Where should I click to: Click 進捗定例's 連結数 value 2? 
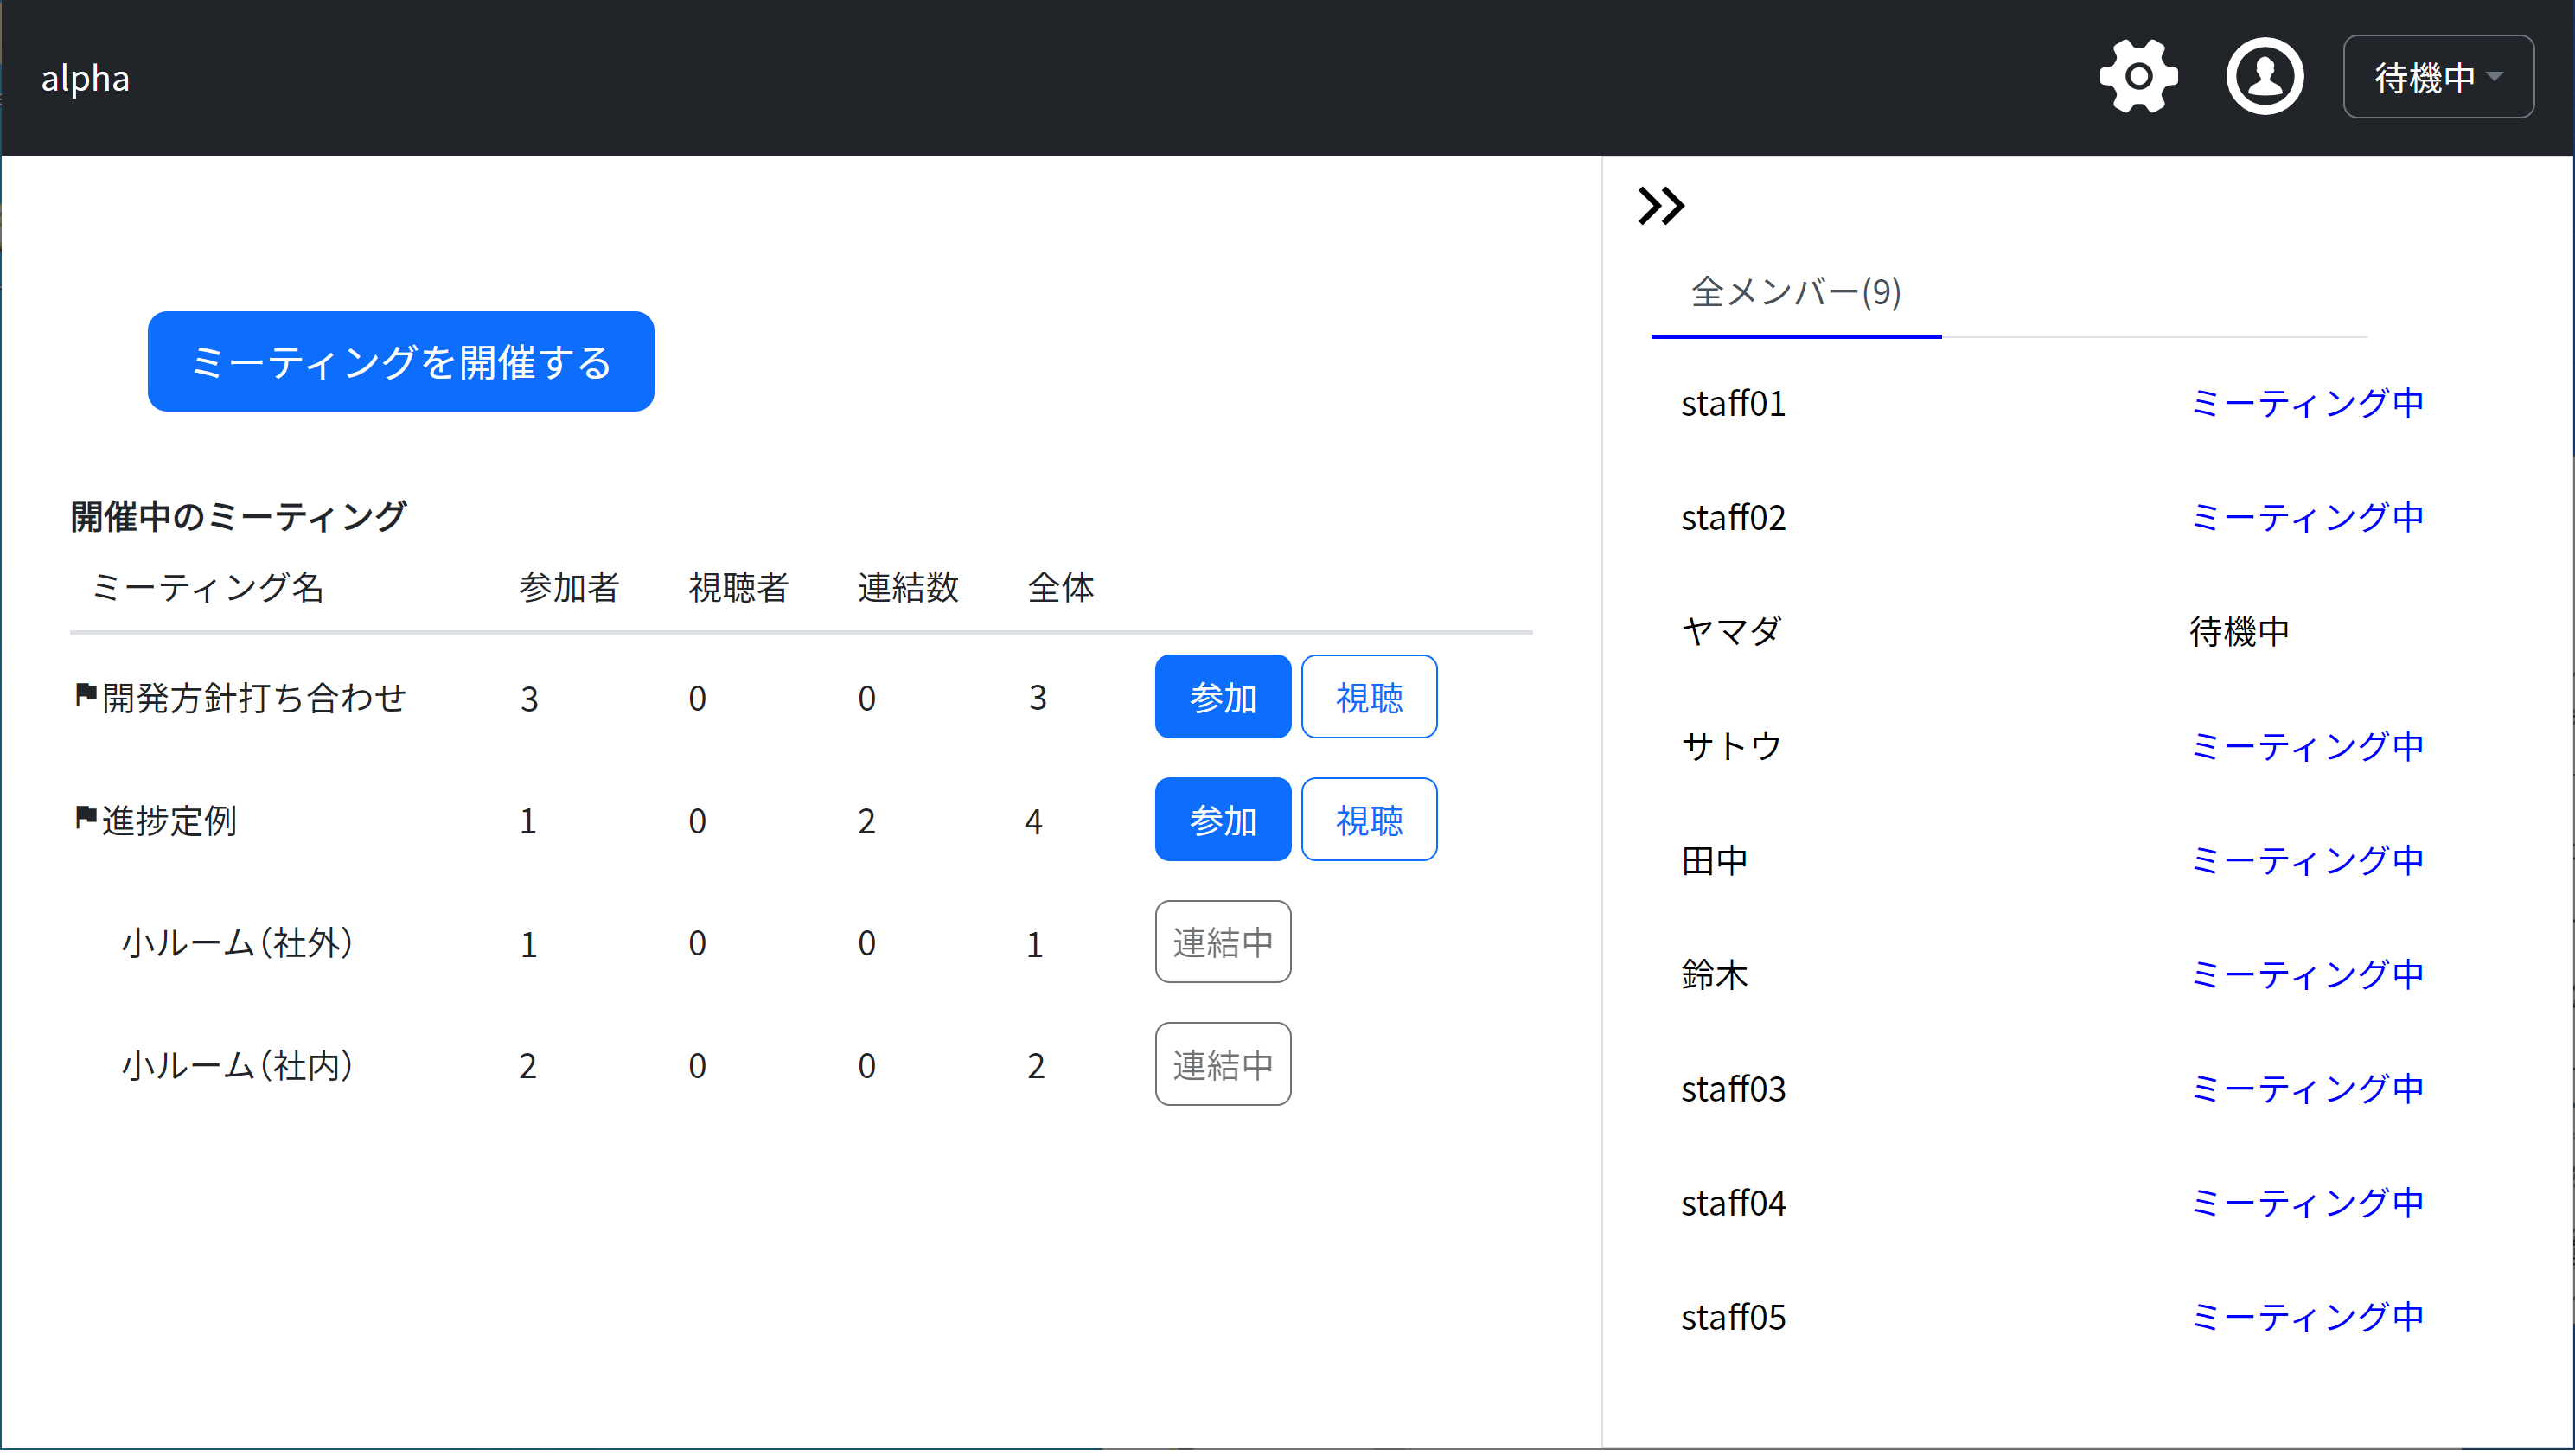point(866,822)
